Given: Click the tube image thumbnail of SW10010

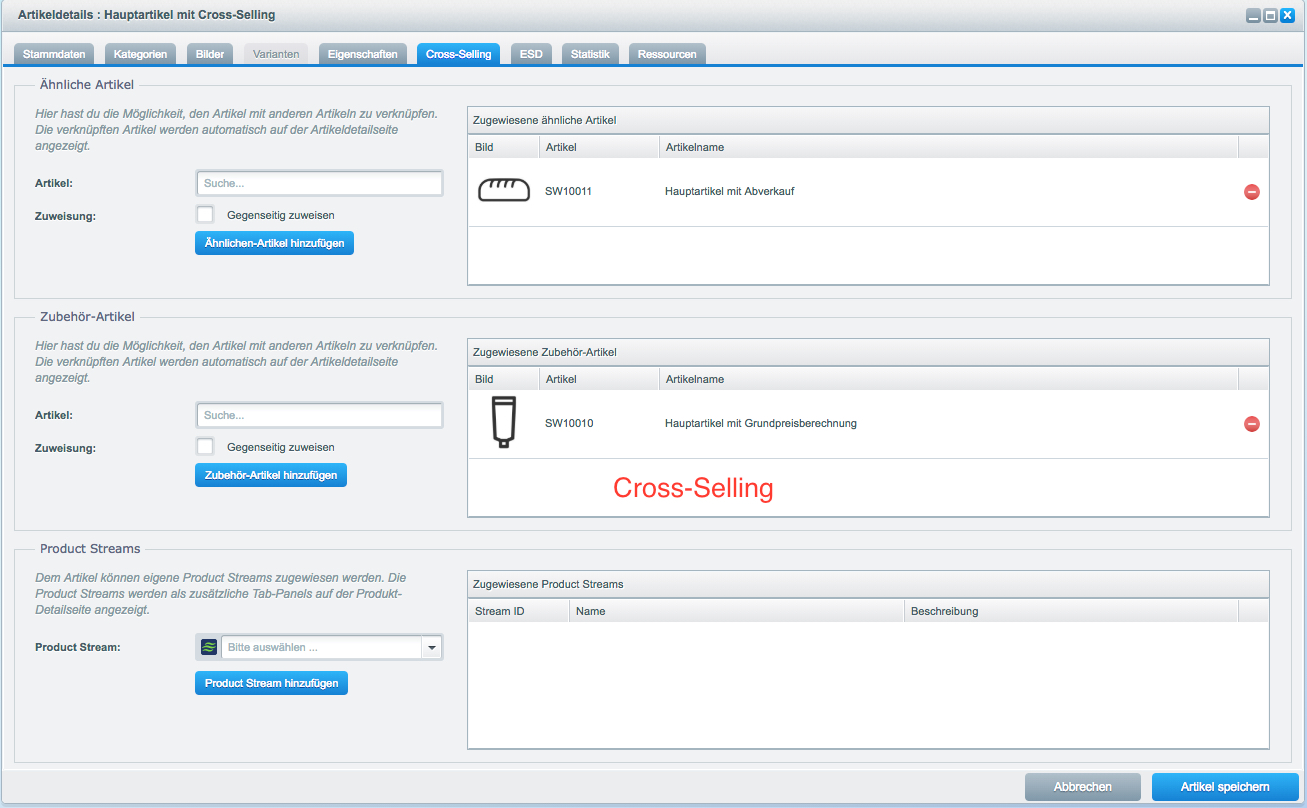Looking at the screenshot, I should coord(503,423).
